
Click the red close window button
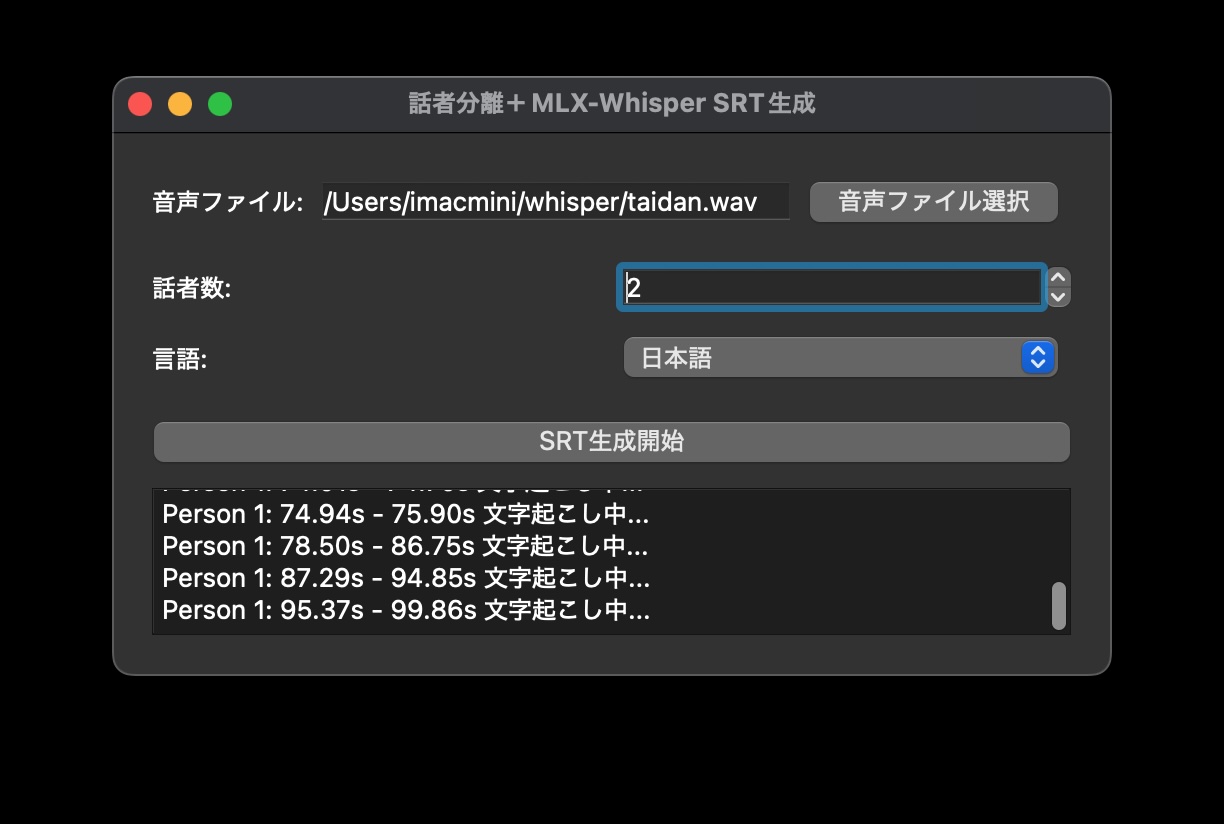pos(140,104)
